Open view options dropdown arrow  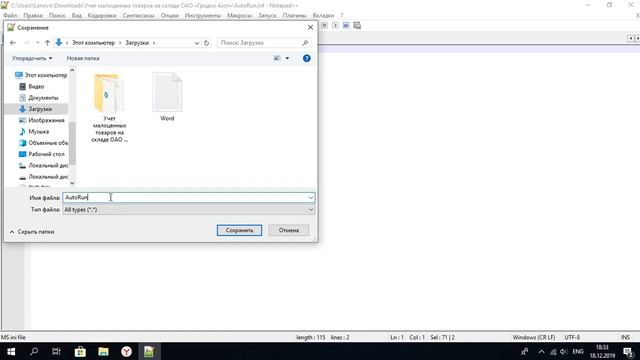(x=287, y=58)
